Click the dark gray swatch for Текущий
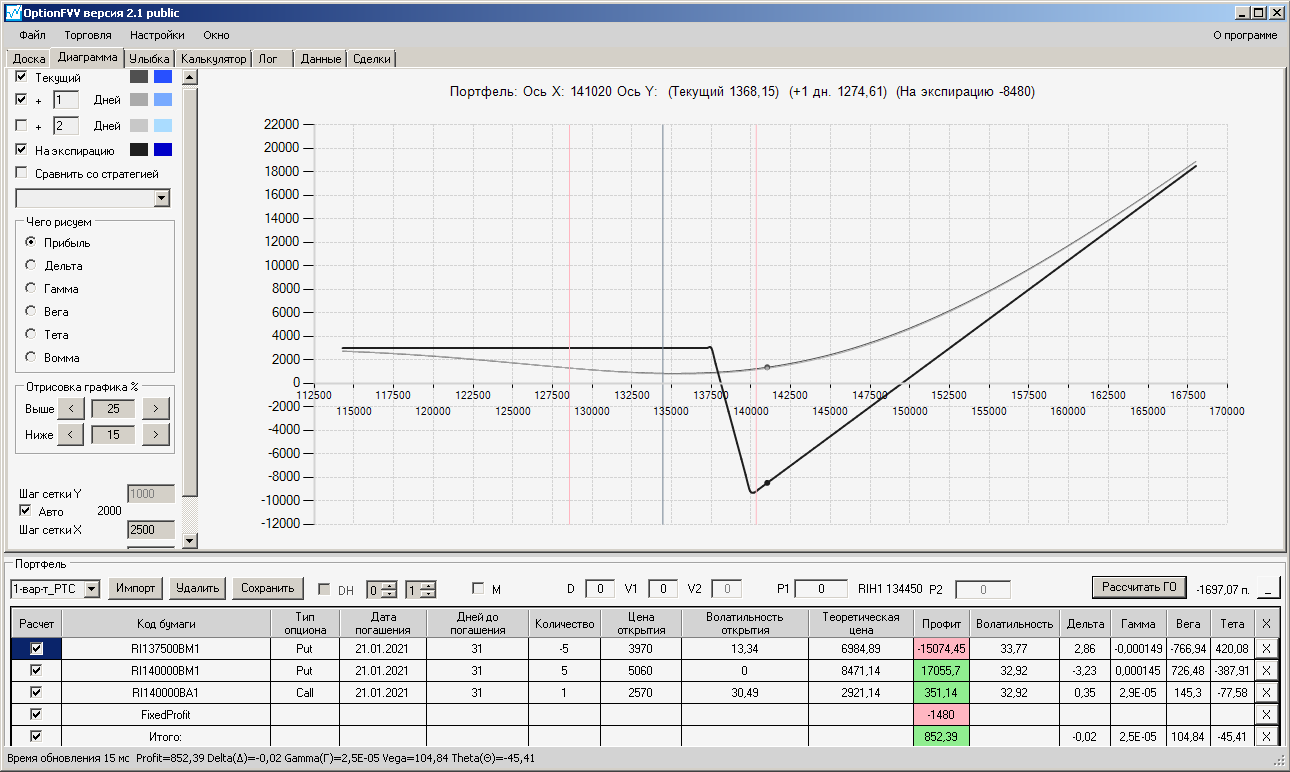 pyautogui.click(x=139, y=77)
